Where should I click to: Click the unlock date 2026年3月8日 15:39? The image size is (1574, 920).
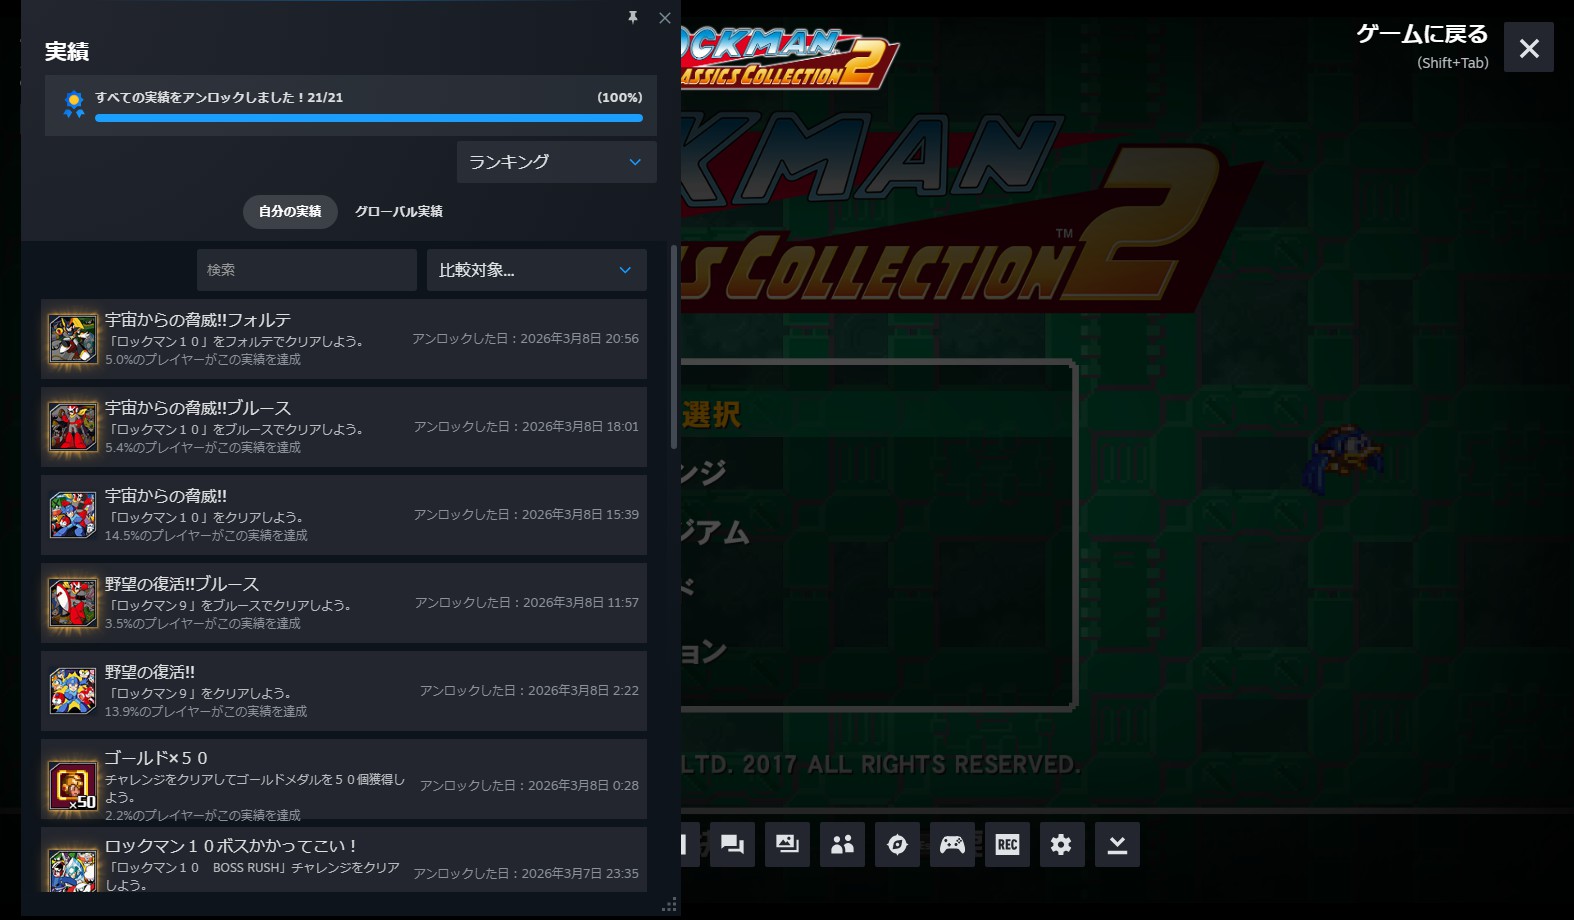pos(580,515)
